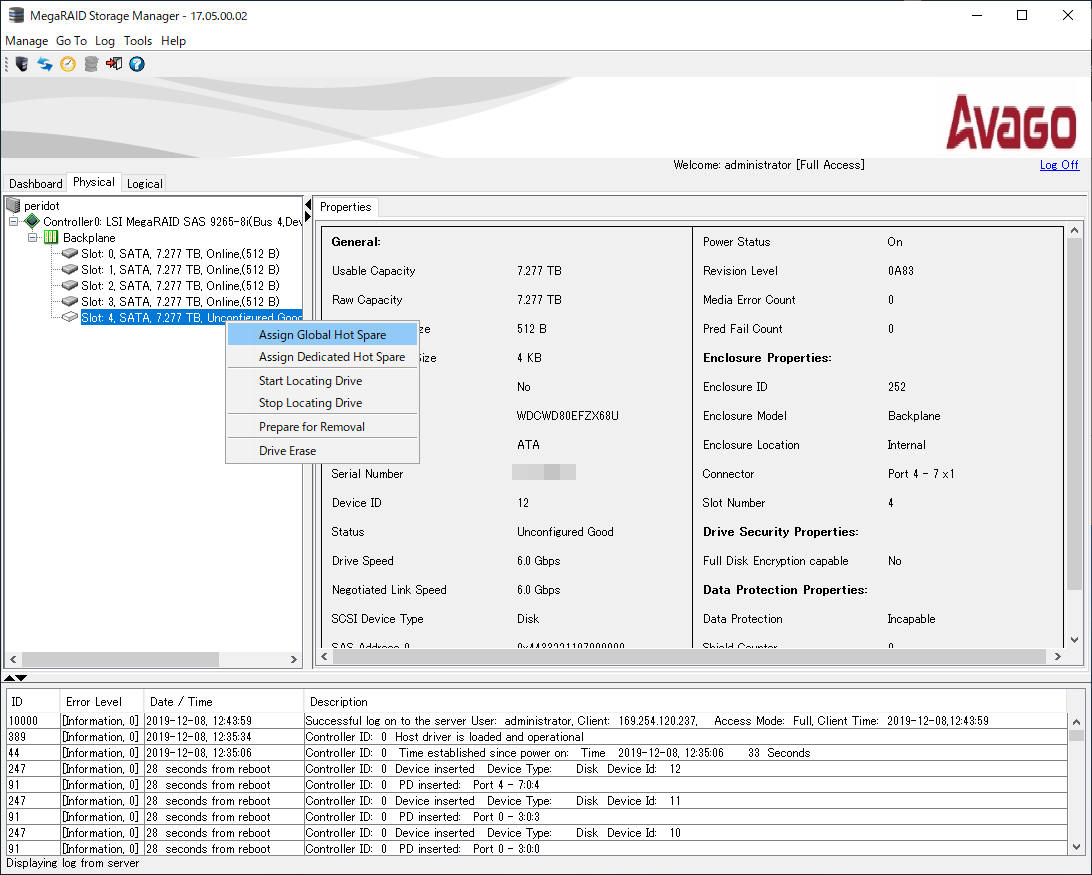1092x875 pixels.
Task: Click the Properties pane scroll right arrow
Action: pos(1058,656)
